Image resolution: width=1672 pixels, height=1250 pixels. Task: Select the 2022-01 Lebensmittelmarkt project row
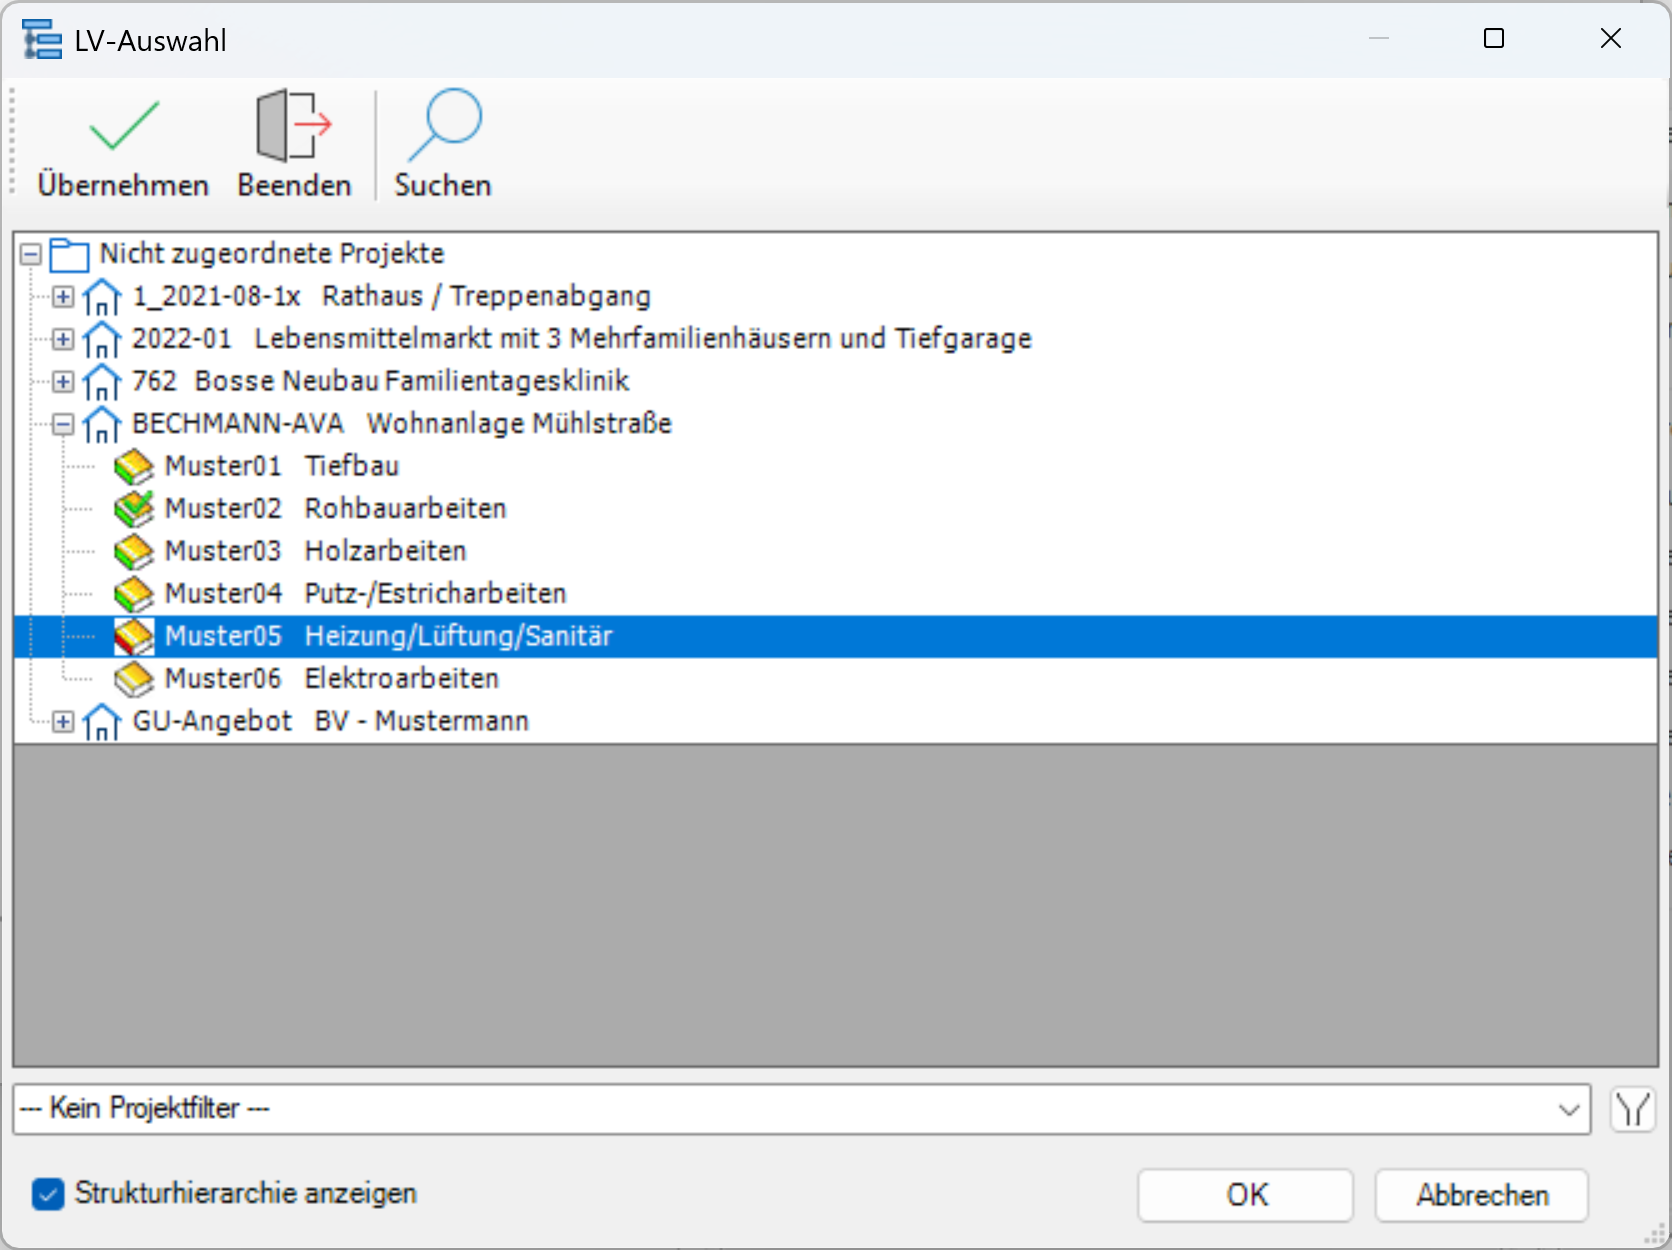pos(580,339)
